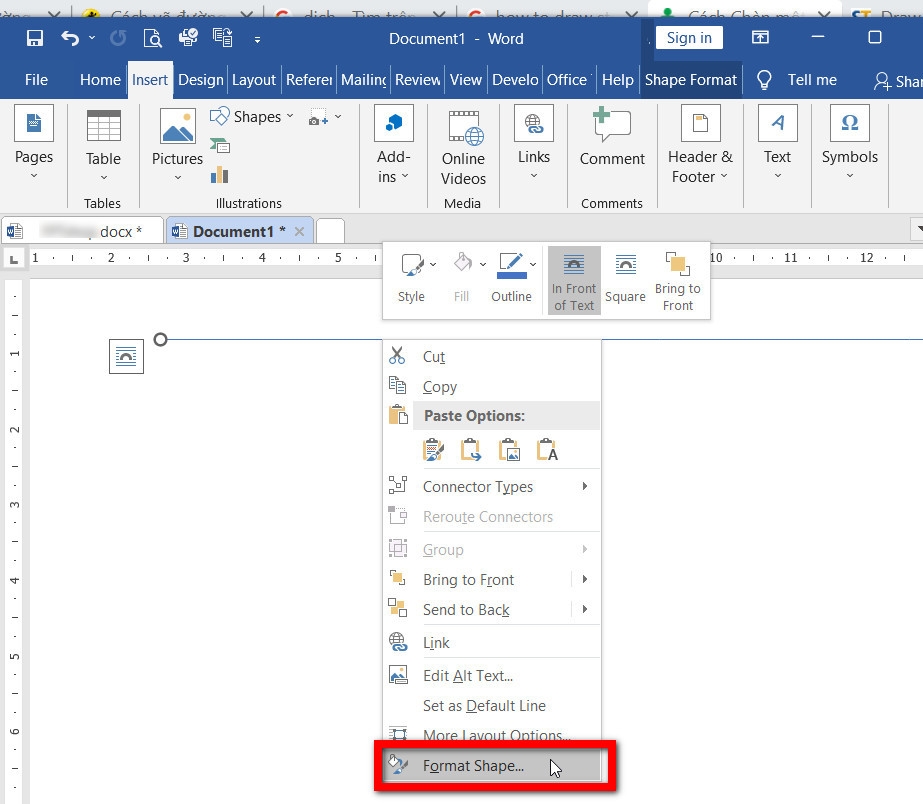Toggle Square text wrapping option
Viewport: 923px width, 804px height.
(625, 278)
